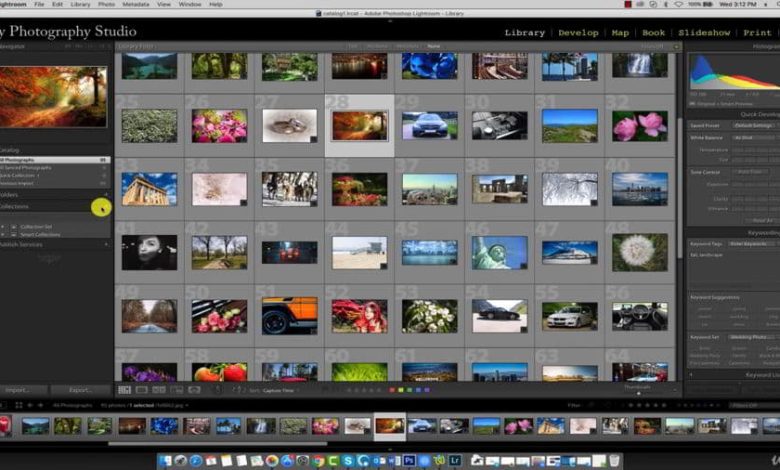Toggle the filter lock in Library Filter bar

pyautogui.click(x=677, y=46)
